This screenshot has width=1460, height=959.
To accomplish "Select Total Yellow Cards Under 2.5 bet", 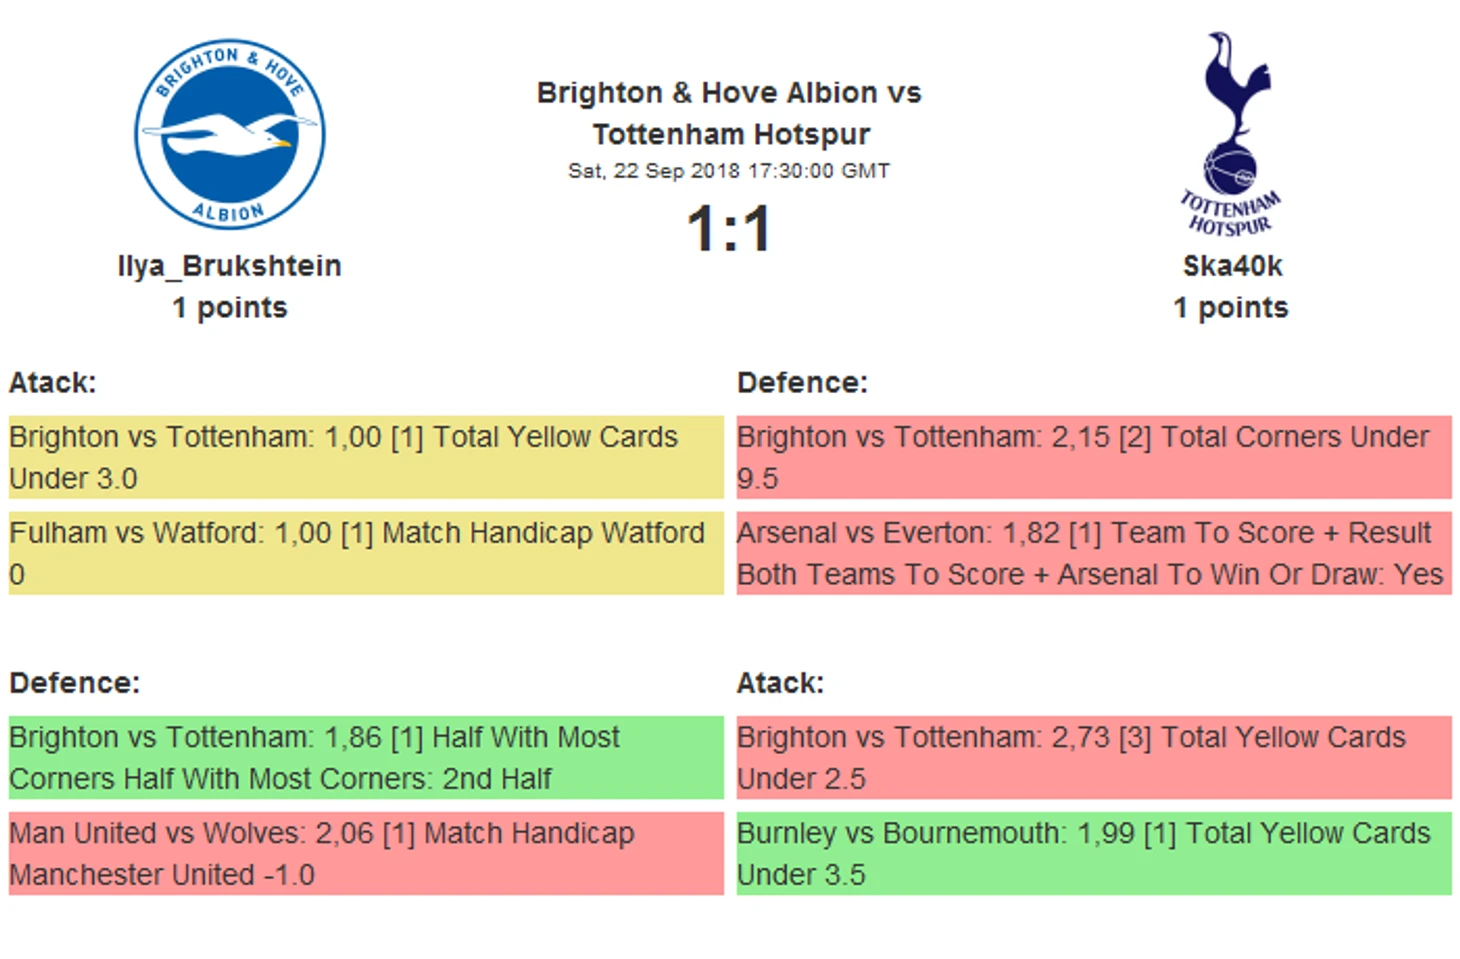I will coord(1093,757).
